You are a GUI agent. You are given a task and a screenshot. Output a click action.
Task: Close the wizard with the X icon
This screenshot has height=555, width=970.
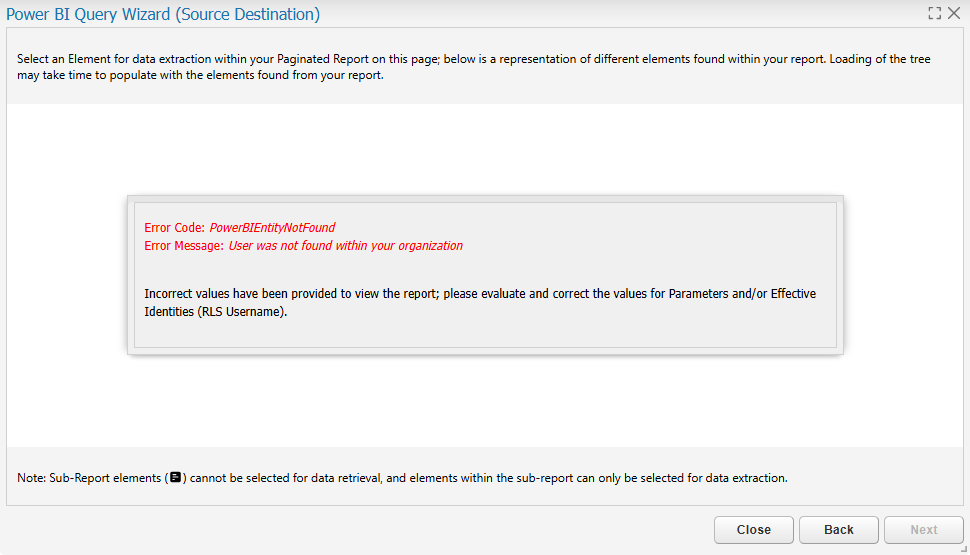(x=954, y=13)
